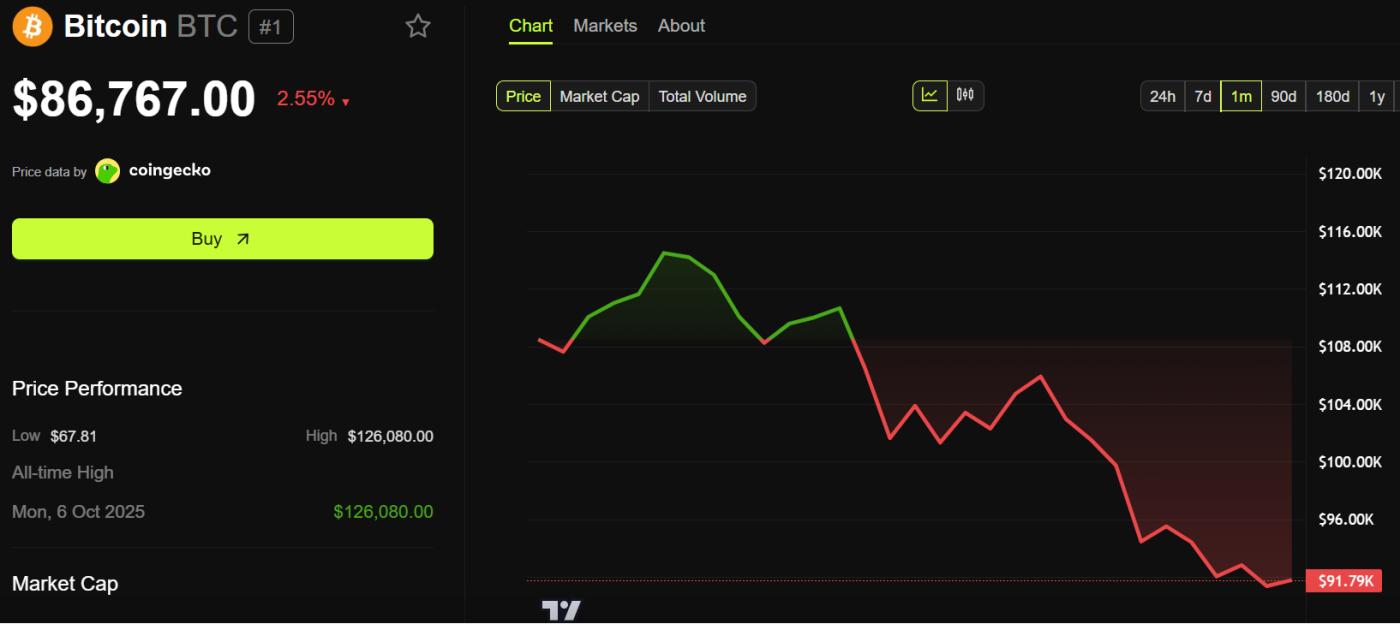The height and width of the screenshot is (624, 1400).
Task: Click the Bitcoin logo icon
Action: [32, 26]
